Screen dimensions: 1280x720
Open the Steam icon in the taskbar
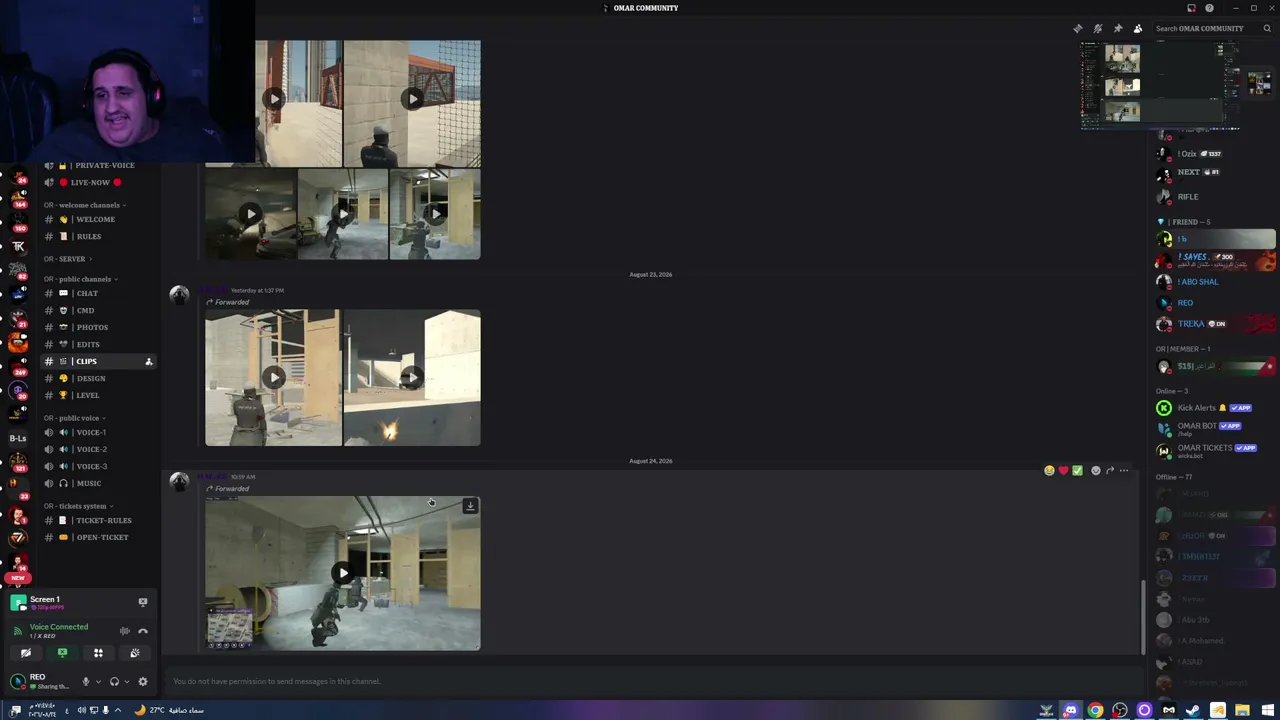1193,710
